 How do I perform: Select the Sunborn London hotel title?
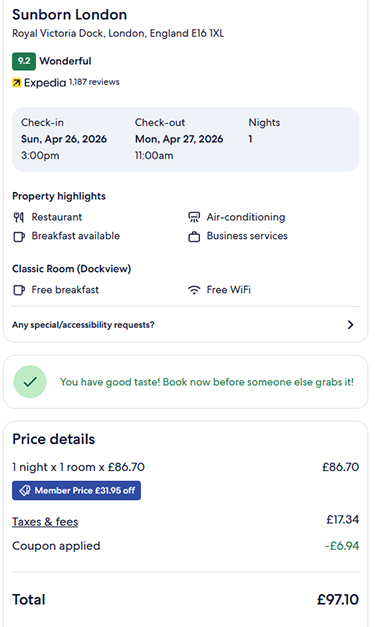pos(70,15)
